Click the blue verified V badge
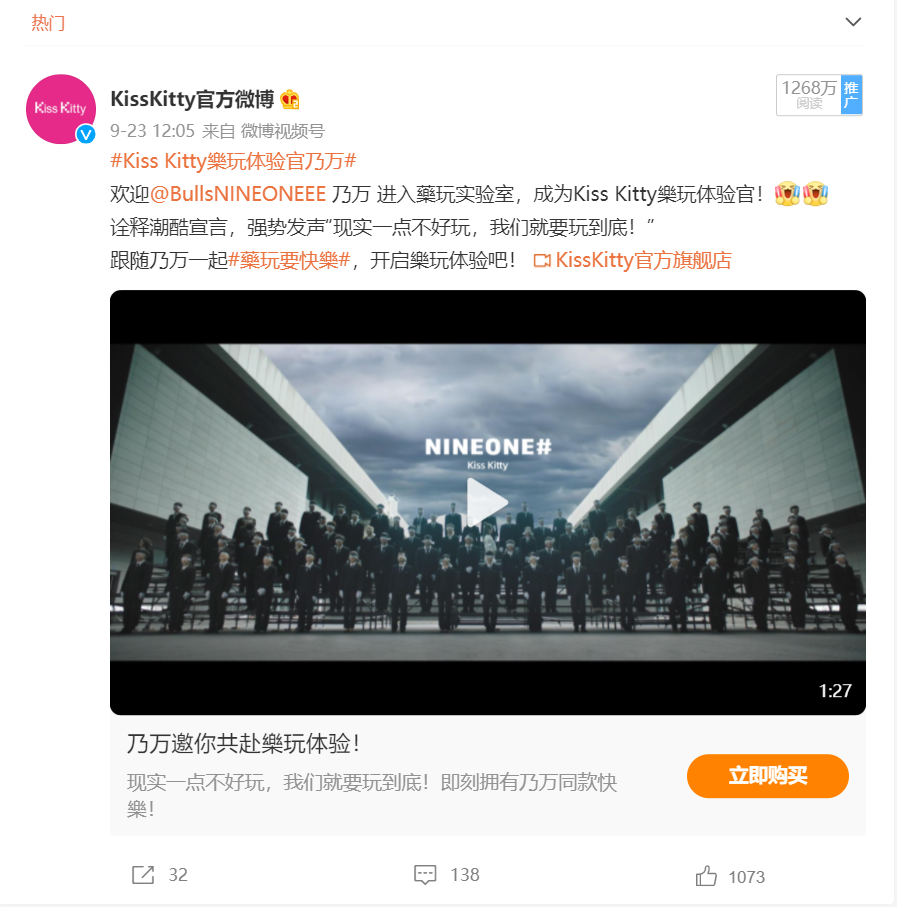897x907 pixels. click(x=86, y=134)
